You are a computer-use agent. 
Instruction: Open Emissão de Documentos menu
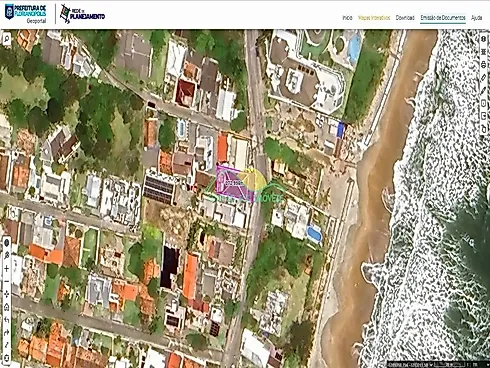pyautogui.click(x=443, y=18)
